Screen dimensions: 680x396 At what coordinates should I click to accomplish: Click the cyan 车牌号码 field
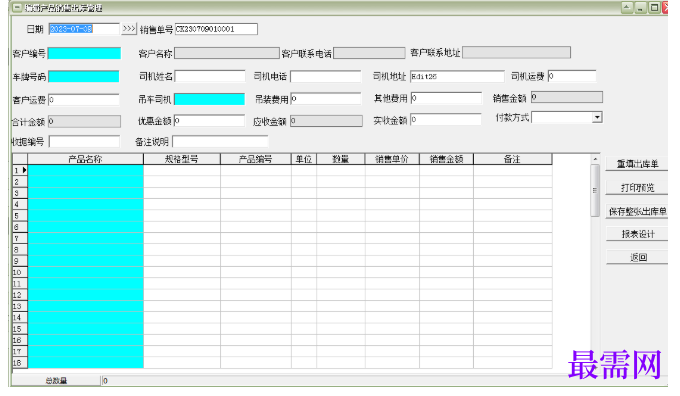pos(83,76)
